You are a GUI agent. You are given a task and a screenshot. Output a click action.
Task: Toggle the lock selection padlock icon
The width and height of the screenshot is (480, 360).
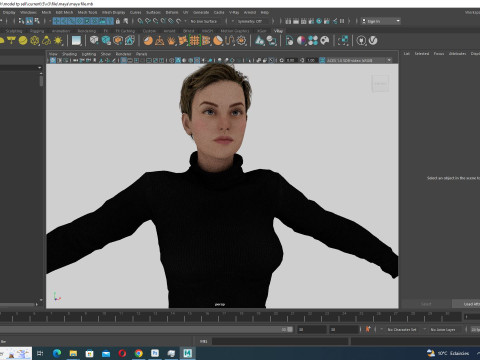118,21
